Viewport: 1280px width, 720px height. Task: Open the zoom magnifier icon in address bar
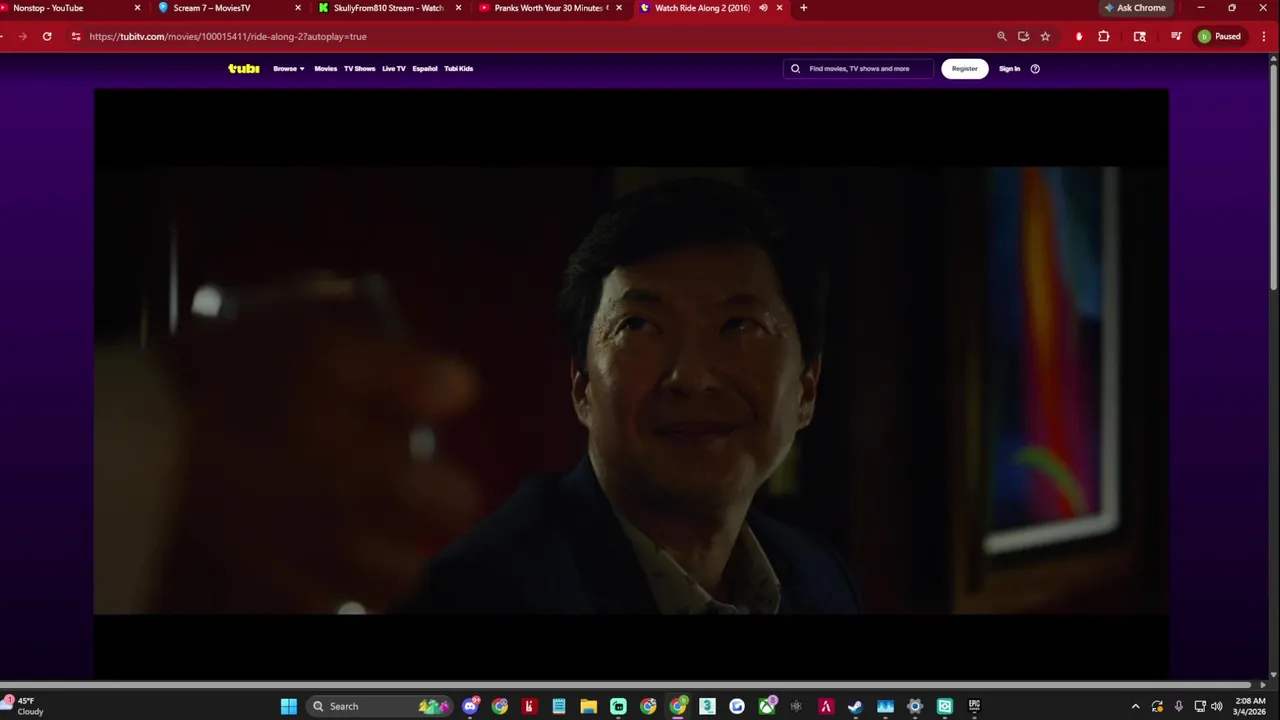(x=1002, y=36)
